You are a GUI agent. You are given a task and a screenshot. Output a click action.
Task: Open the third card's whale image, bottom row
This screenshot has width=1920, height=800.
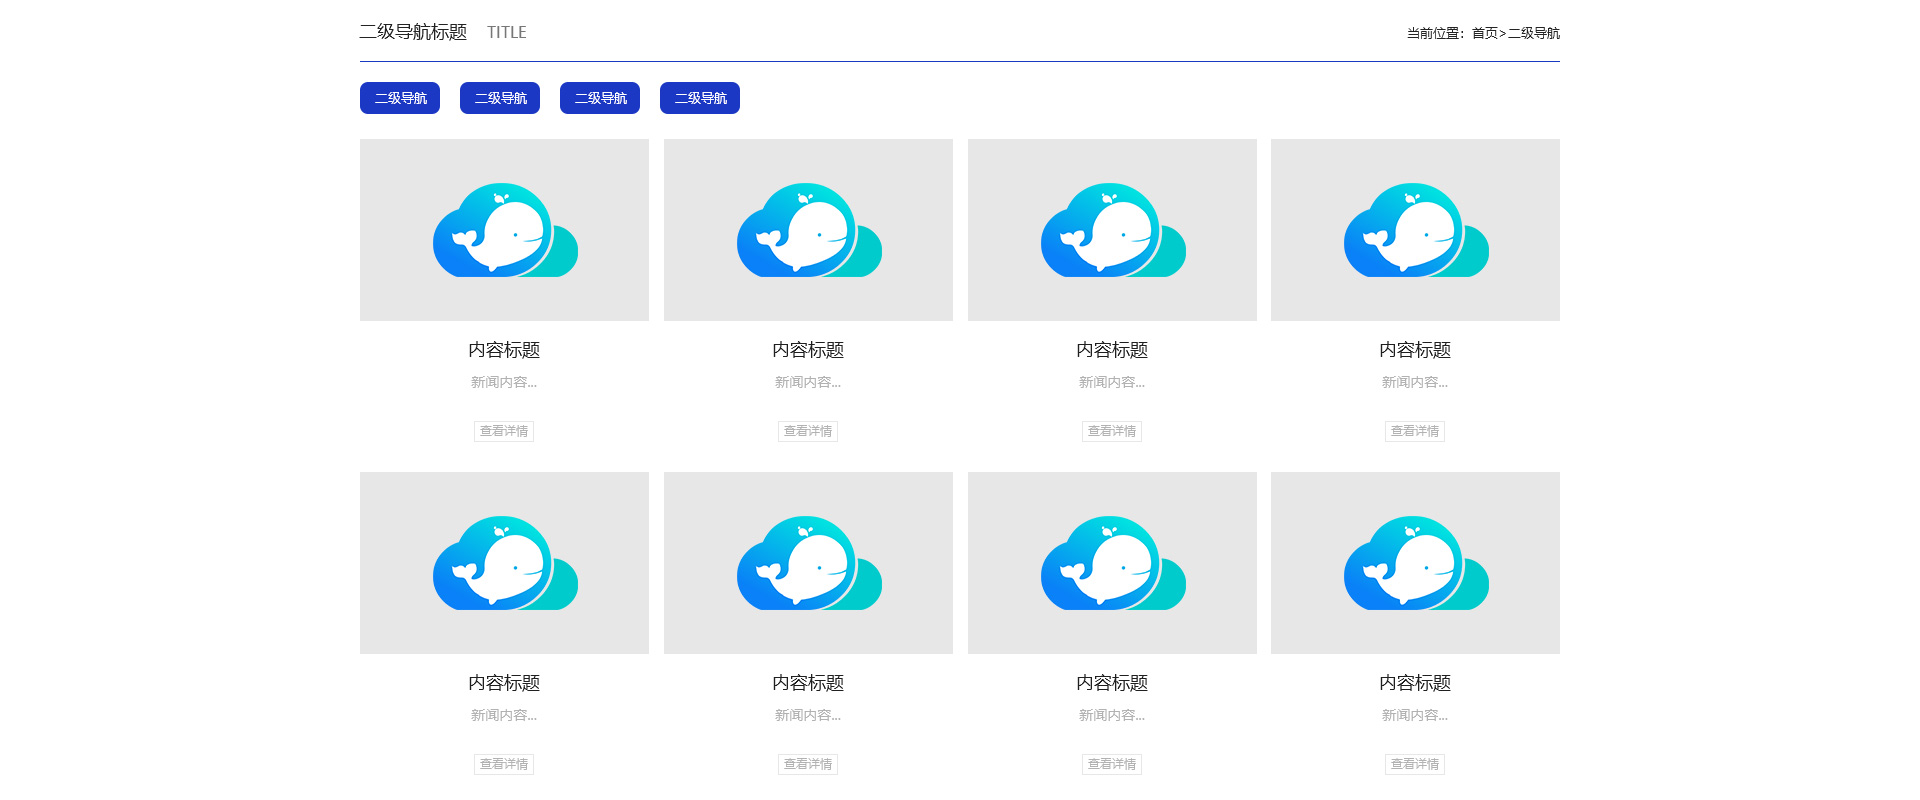click(1112, 563)
